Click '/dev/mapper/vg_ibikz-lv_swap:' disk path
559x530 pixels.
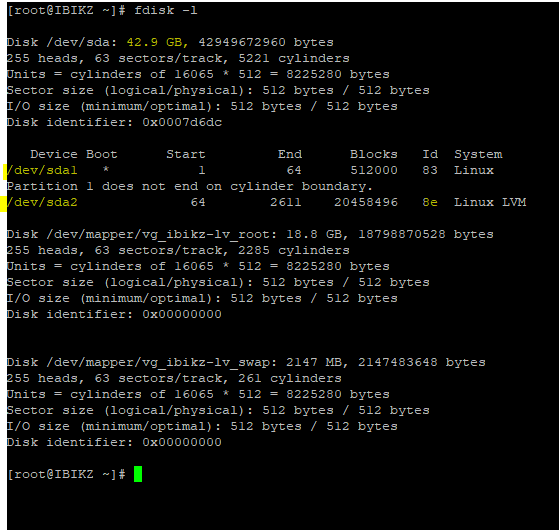(161, 362)
